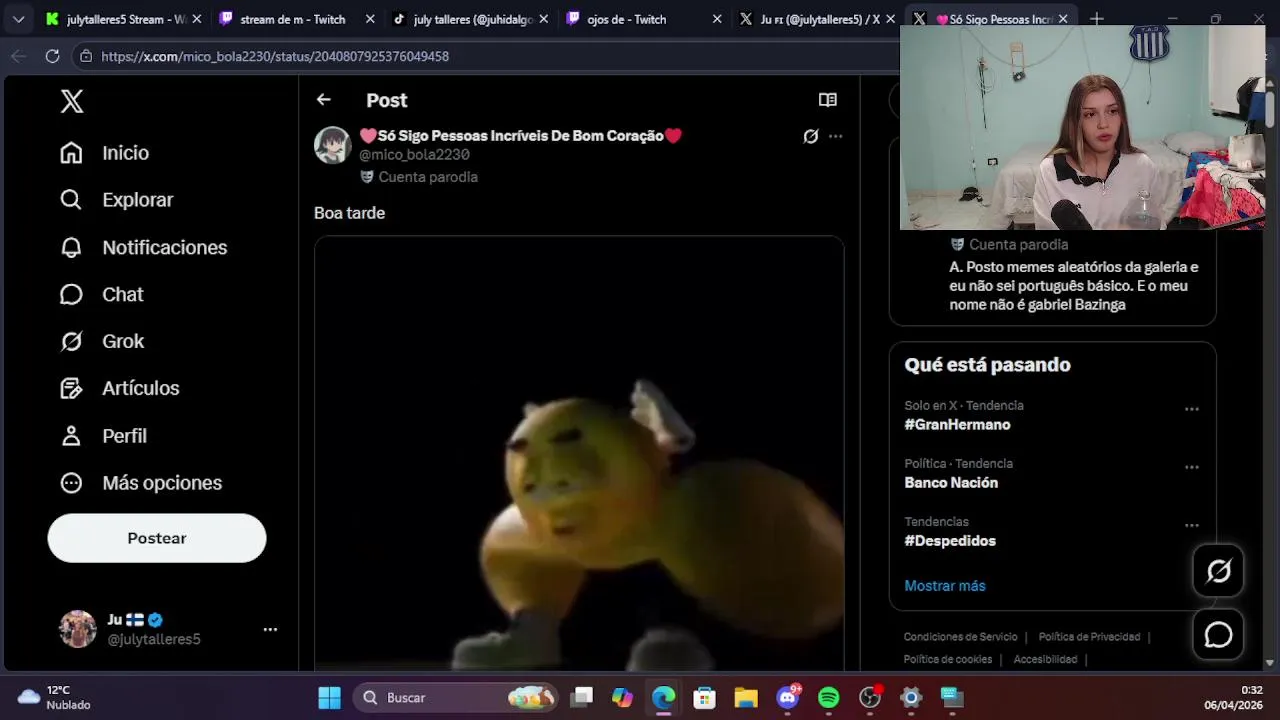Click the browser back arrow

(x=18, y=56)
